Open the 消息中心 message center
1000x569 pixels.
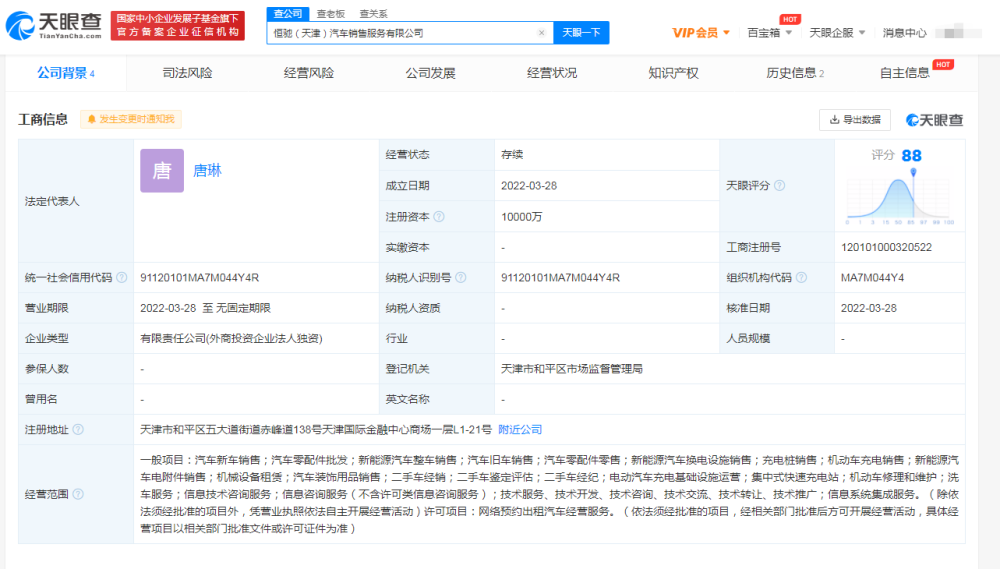pos(904,33)
